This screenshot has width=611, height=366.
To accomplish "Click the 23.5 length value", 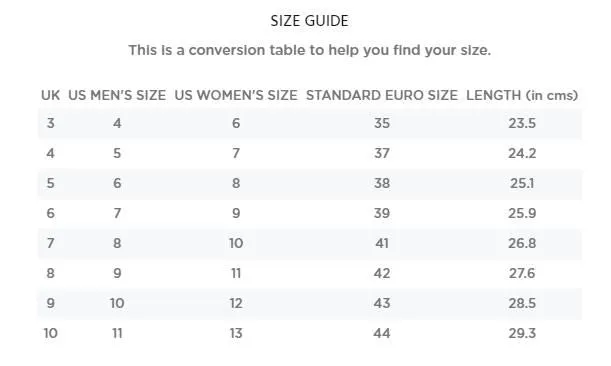I will [x=522, y=124].
